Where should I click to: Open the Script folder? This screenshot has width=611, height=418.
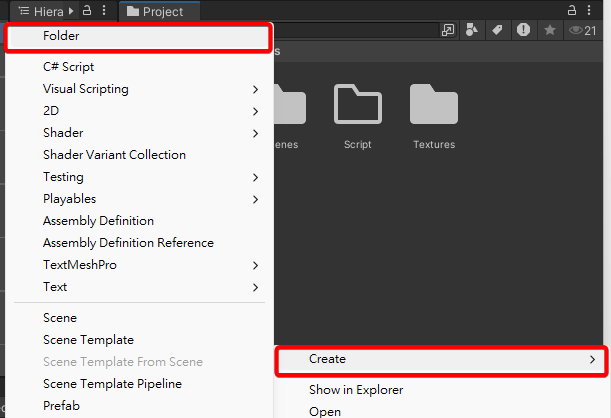pos(357,117)
